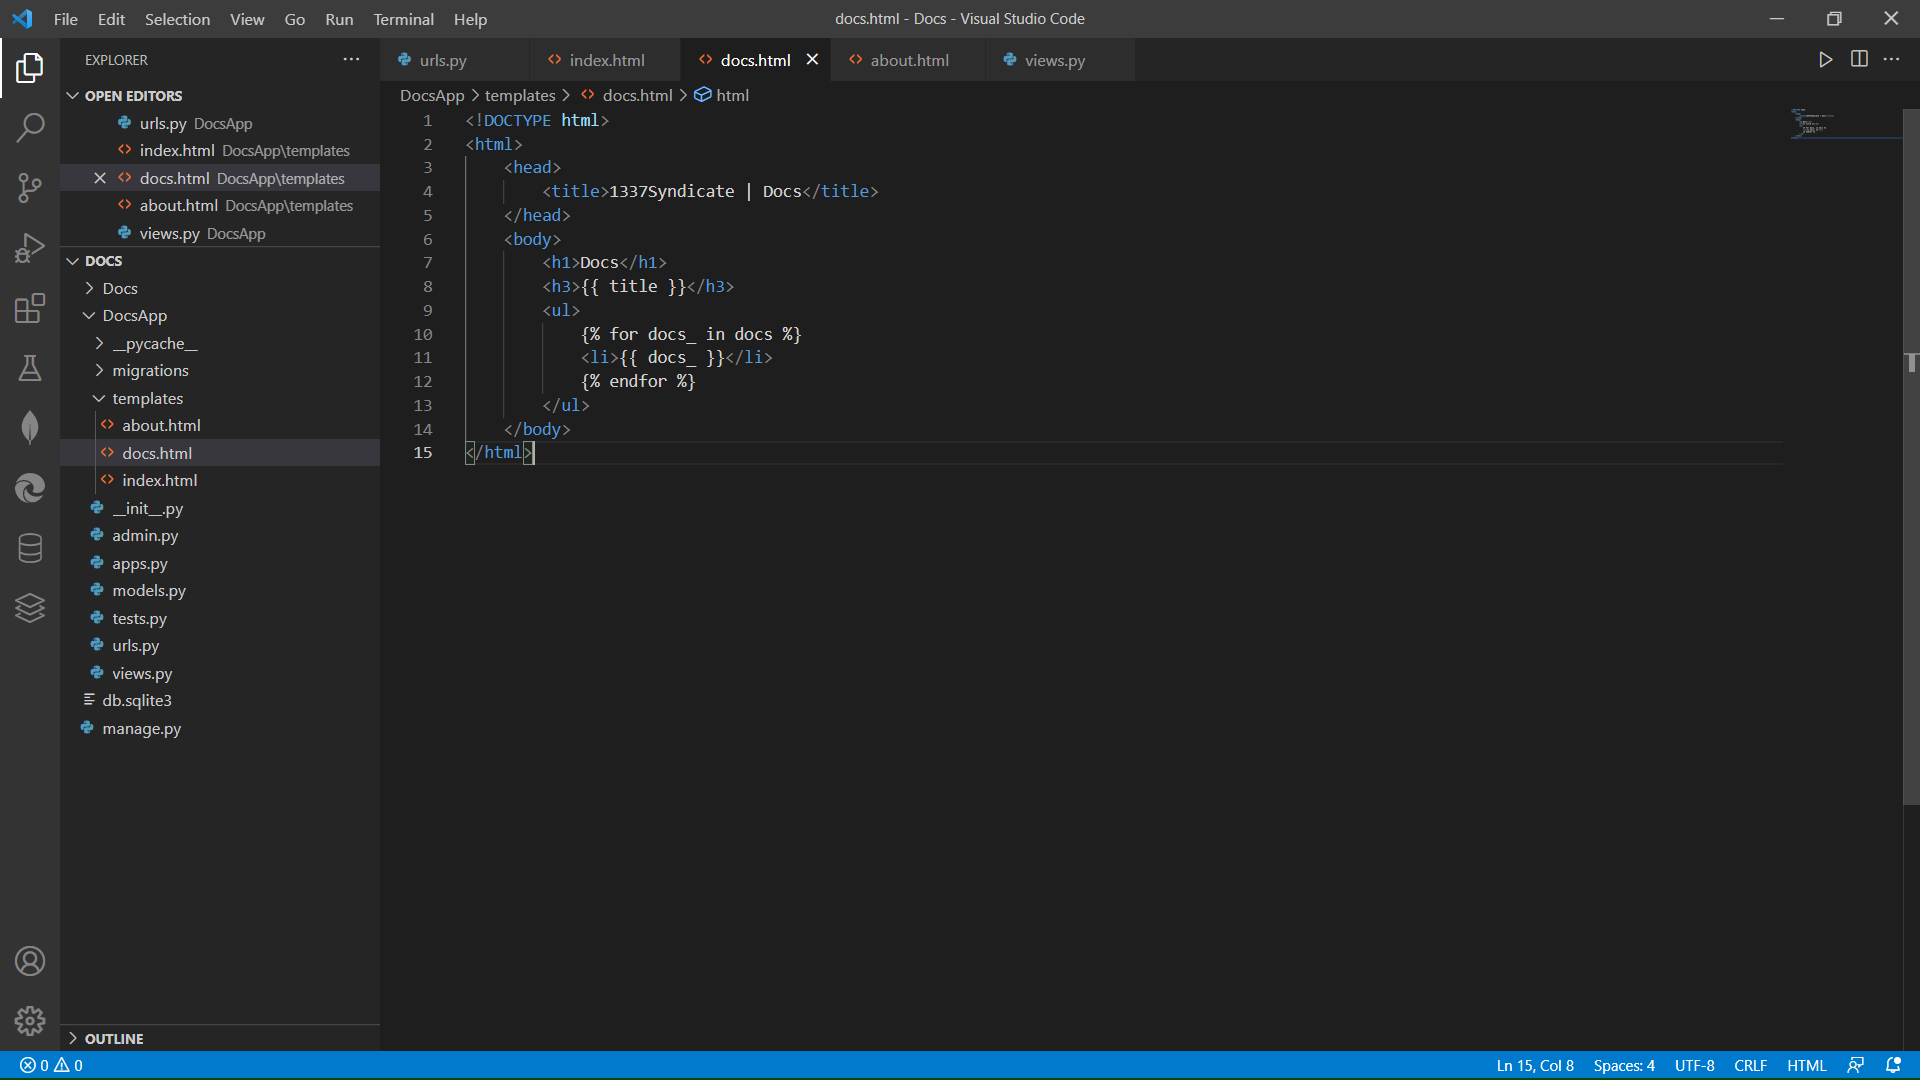Screen dimensions: 1920x1080
Task: Open the Extensions view
Action: click(x=30, y=308)
